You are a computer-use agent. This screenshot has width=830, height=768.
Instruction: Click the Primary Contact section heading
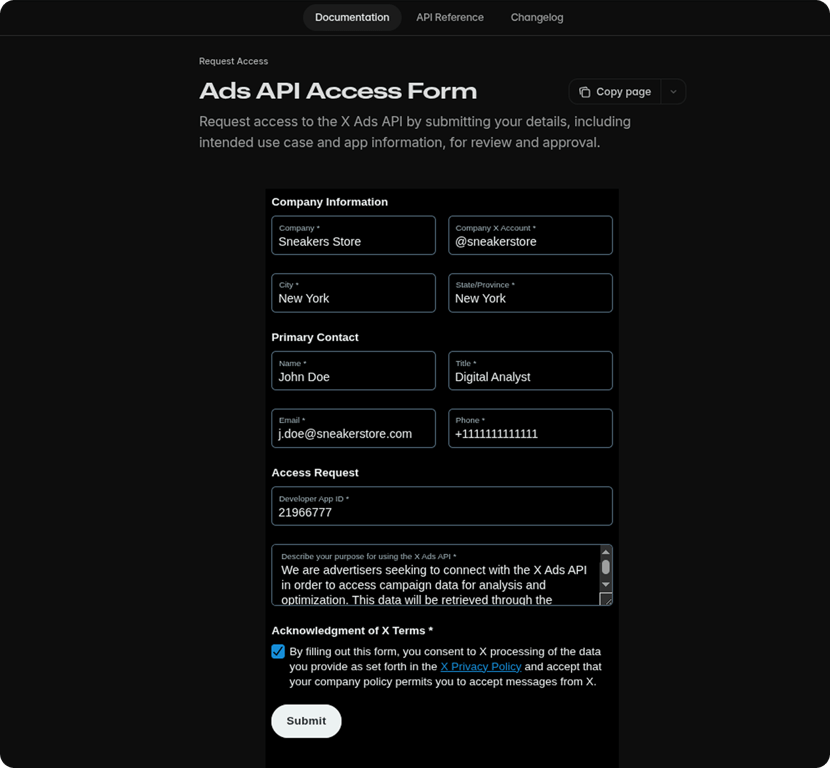click(315, 337)
